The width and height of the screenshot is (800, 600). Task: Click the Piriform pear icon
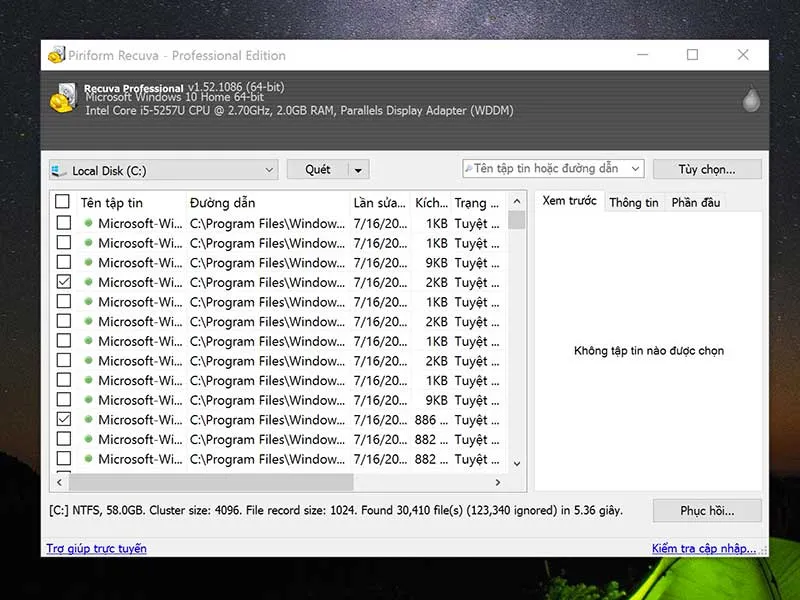[750, 99]
